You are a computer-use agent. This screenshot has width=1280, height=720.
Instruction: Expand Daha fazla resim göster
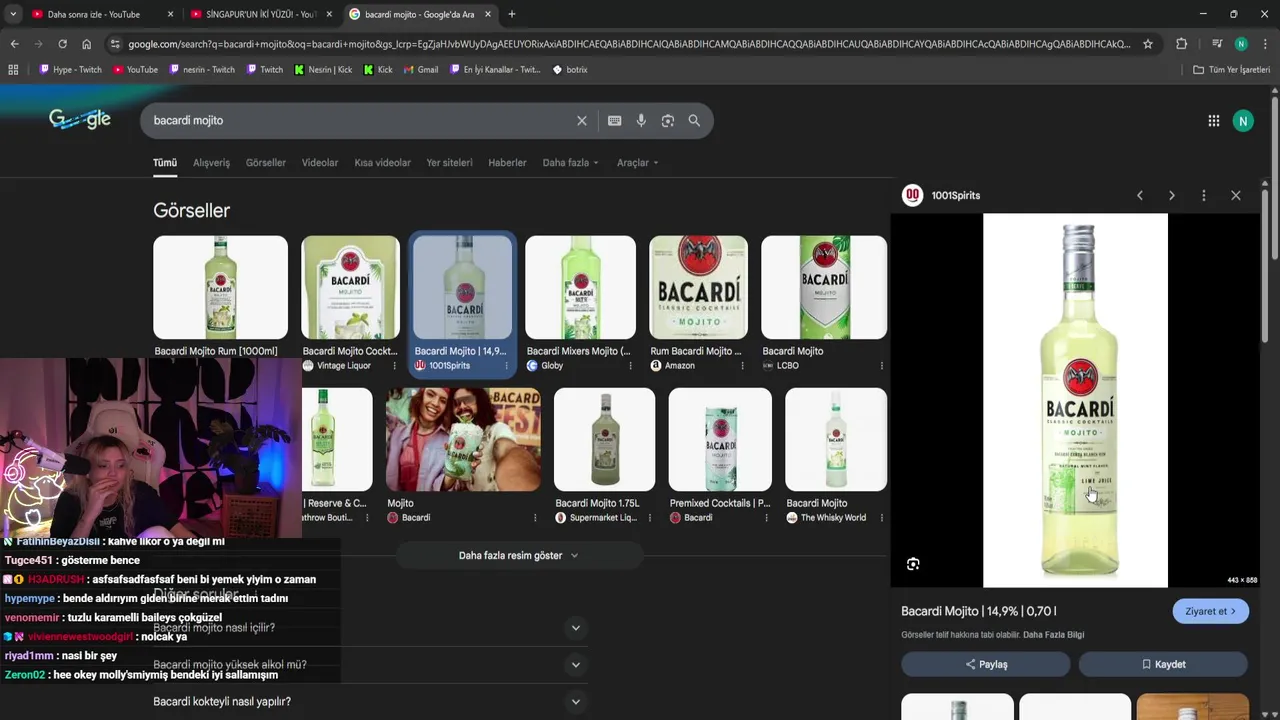(518, 555)
